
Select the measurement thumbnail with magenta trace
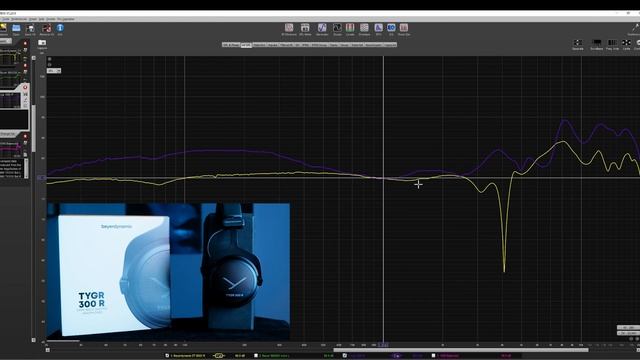[11, 150]
